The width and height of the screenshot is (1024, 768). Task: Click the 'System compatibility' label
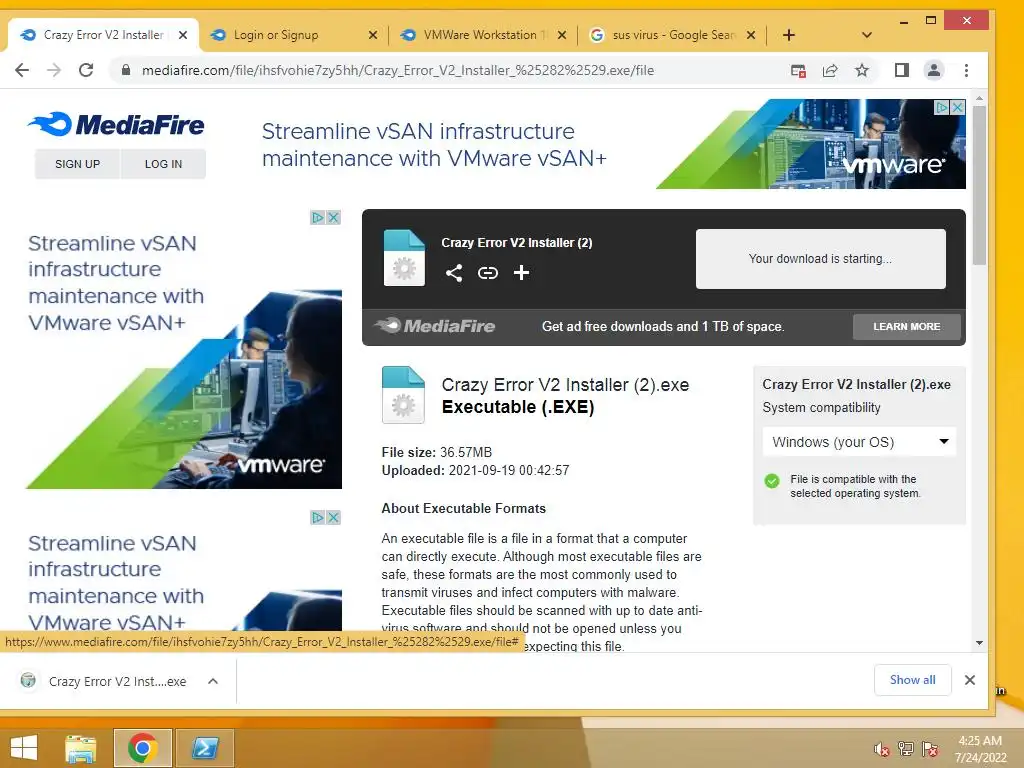coord(822,408)
